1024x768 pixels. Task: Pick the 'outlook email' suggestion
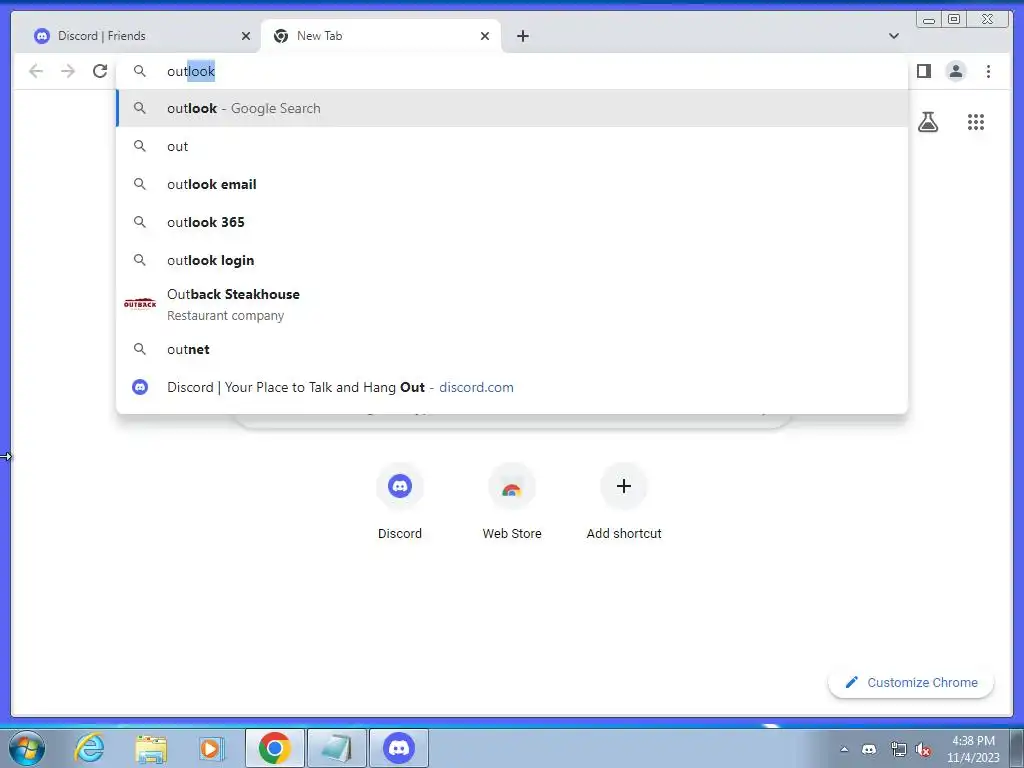coord(512,184)
